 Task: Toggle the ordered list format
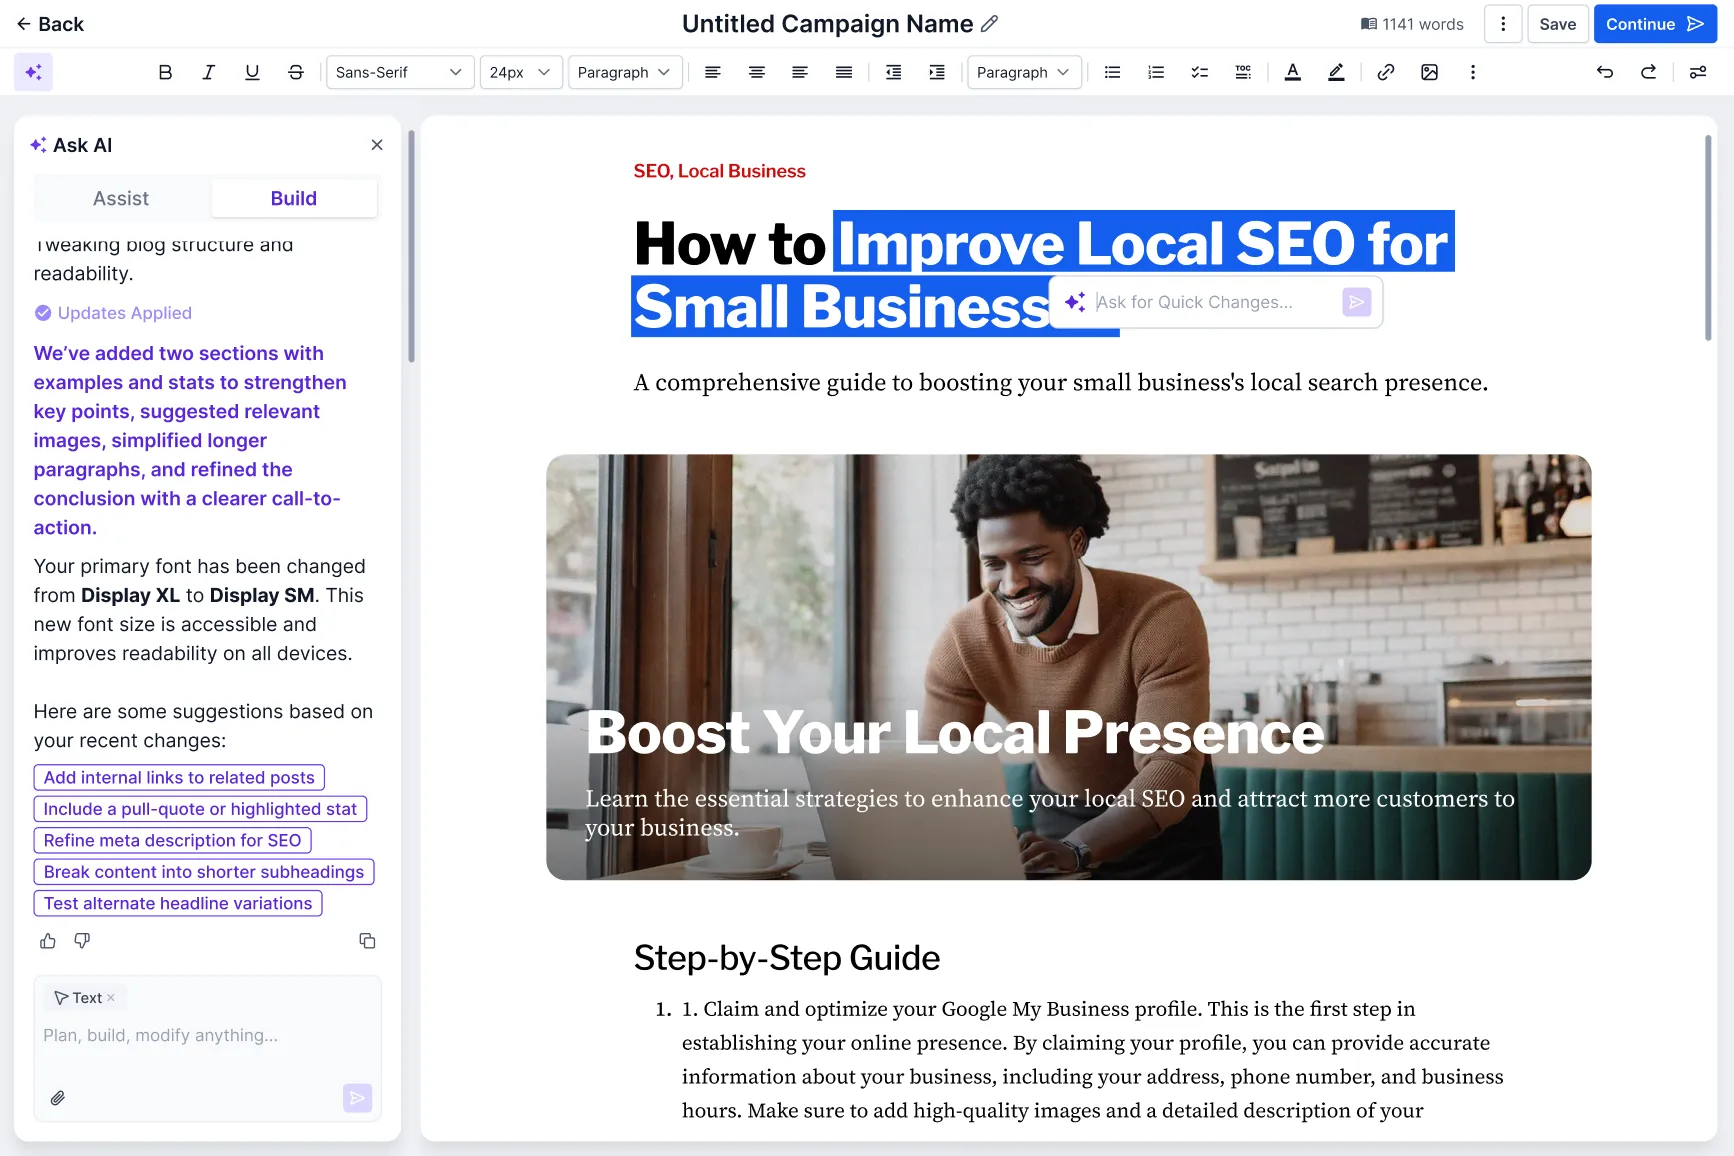click(x=1155, y=71)
